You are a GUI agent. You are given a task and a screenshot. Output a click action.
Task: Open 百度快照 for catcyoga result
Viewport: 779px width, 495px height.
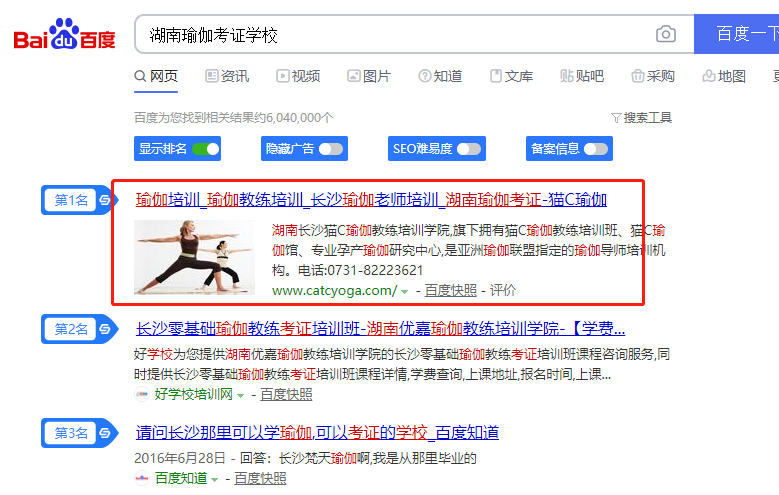click(451, 290)
